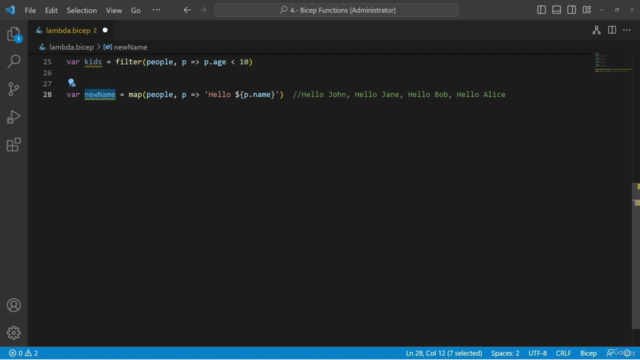The height and width of the screenshot is (360, 640).
Task: Open the Accounts menu
Action: point(14,305)
